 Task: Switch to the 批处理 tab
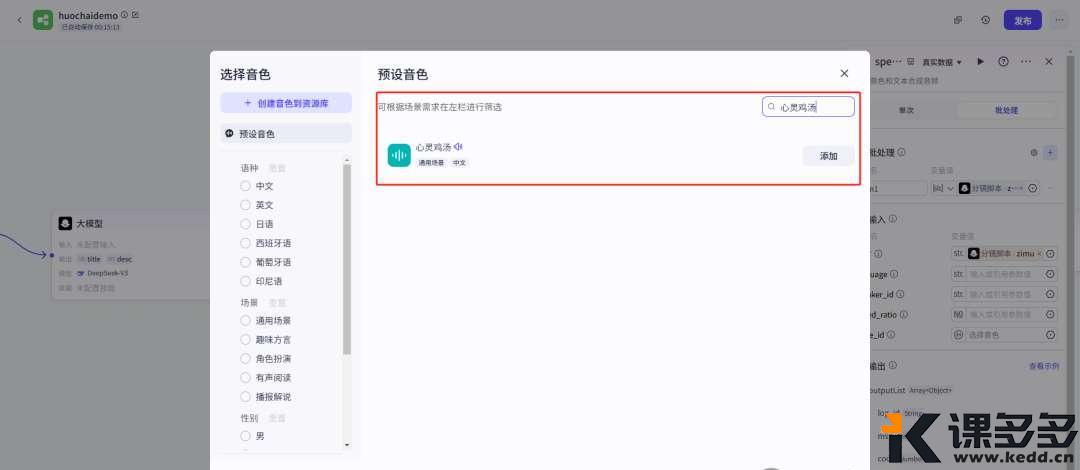1006,110
